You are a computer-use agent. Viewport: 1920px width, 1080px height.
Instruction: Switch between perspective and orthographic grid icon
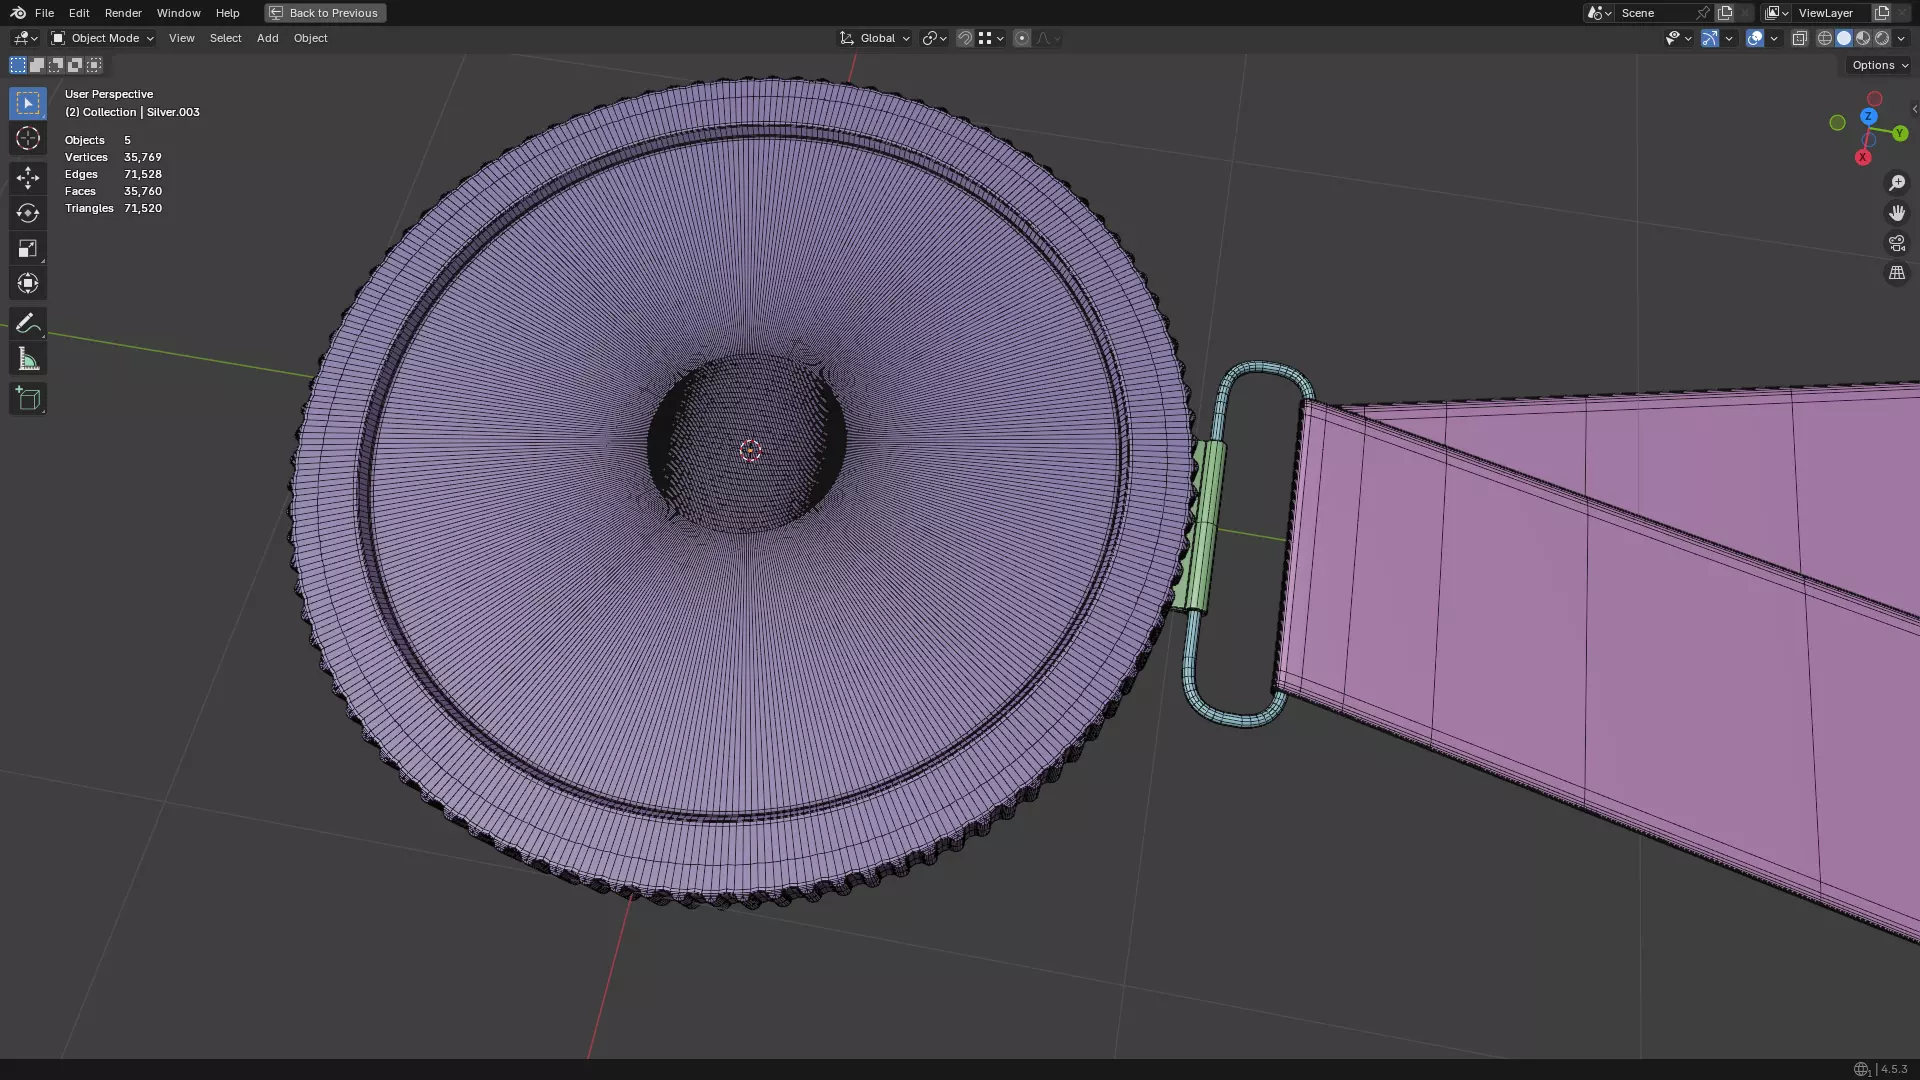pos(1896,273)
